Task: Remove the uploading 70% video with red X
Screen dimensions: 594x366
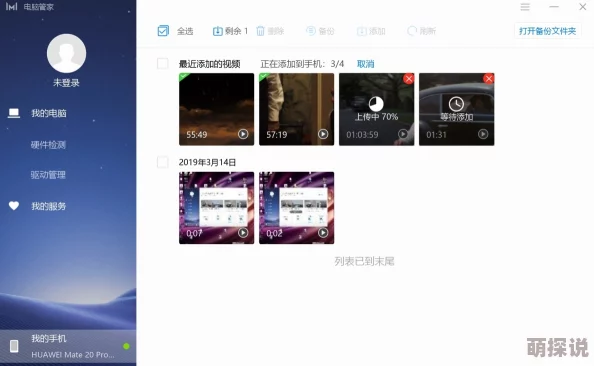Action: click(x=409, y=78)
